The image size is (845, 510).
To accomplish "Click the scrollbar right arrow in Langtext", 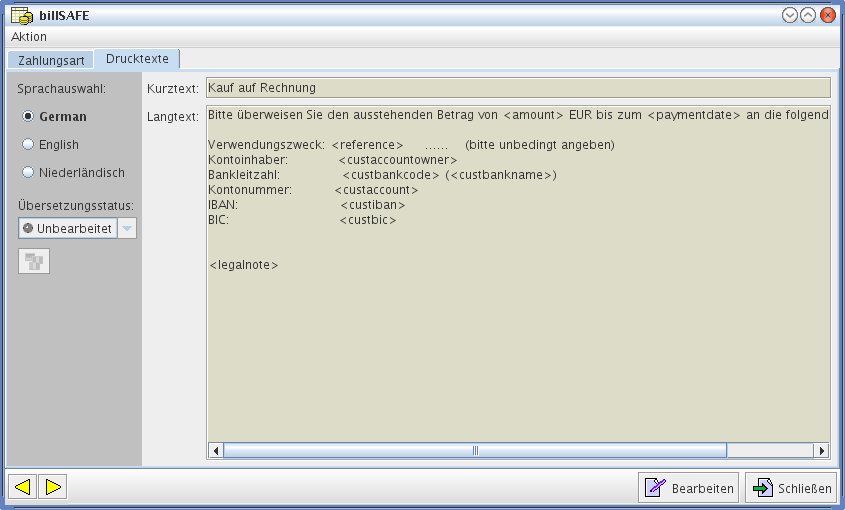I will [x=821, y=451].
